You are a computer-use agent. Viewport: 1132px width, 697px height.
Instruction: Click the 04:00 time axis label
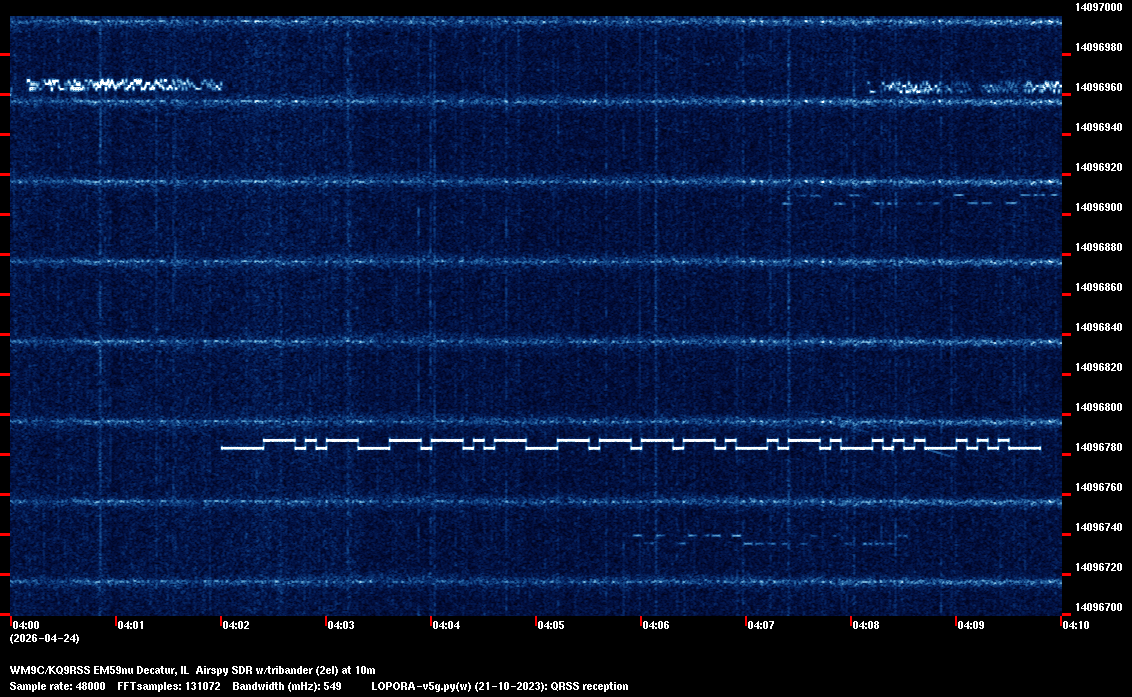[x=25, y=626]
